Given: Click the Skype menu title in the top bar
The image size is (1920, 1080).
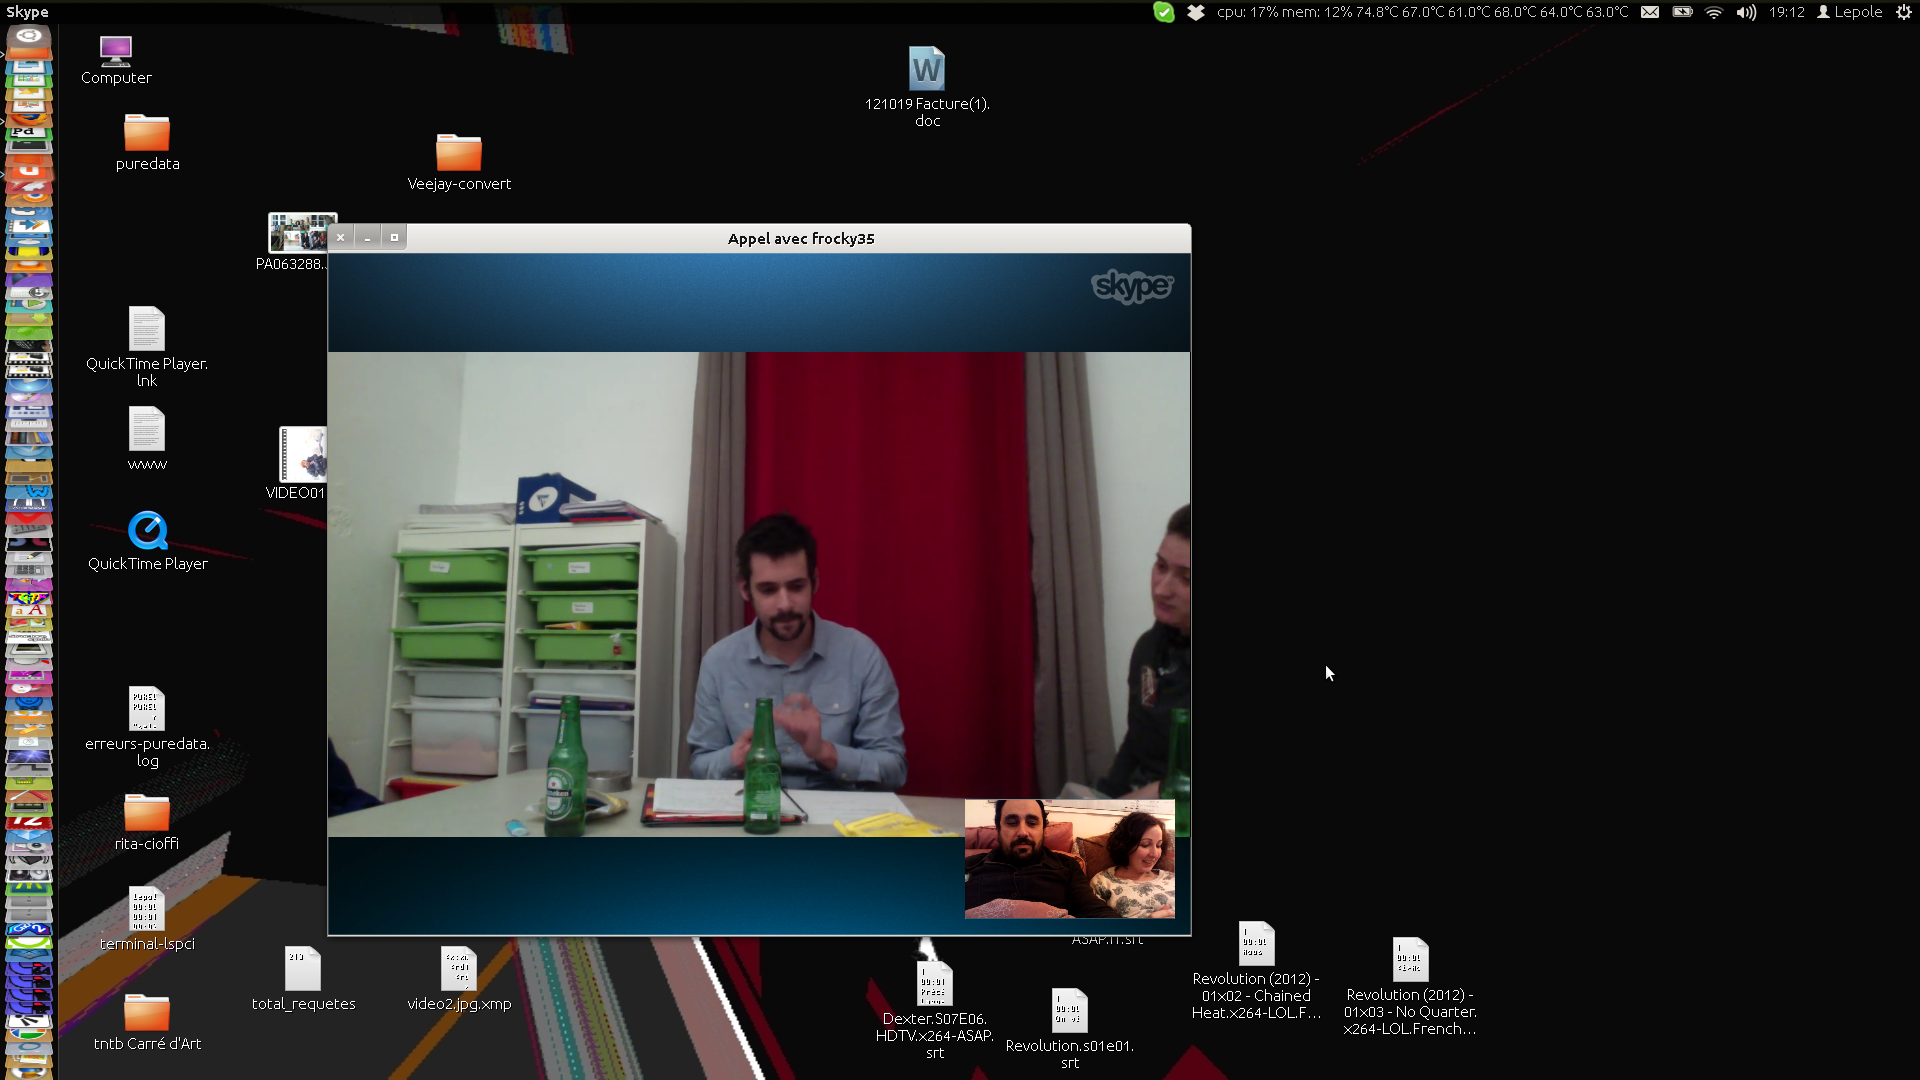Looking at the screenshot, I should (x=27, y=12).
